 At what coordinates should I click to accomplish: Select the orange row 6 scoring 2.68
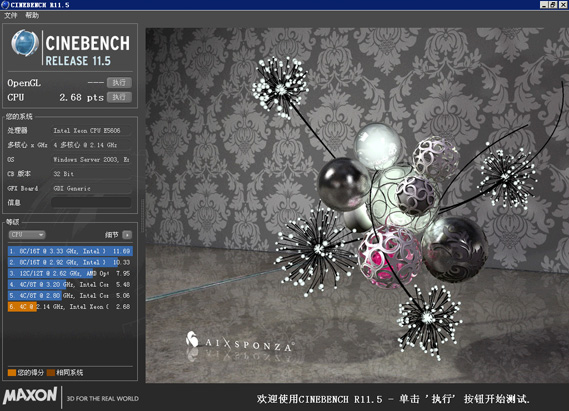coord(70,307)
